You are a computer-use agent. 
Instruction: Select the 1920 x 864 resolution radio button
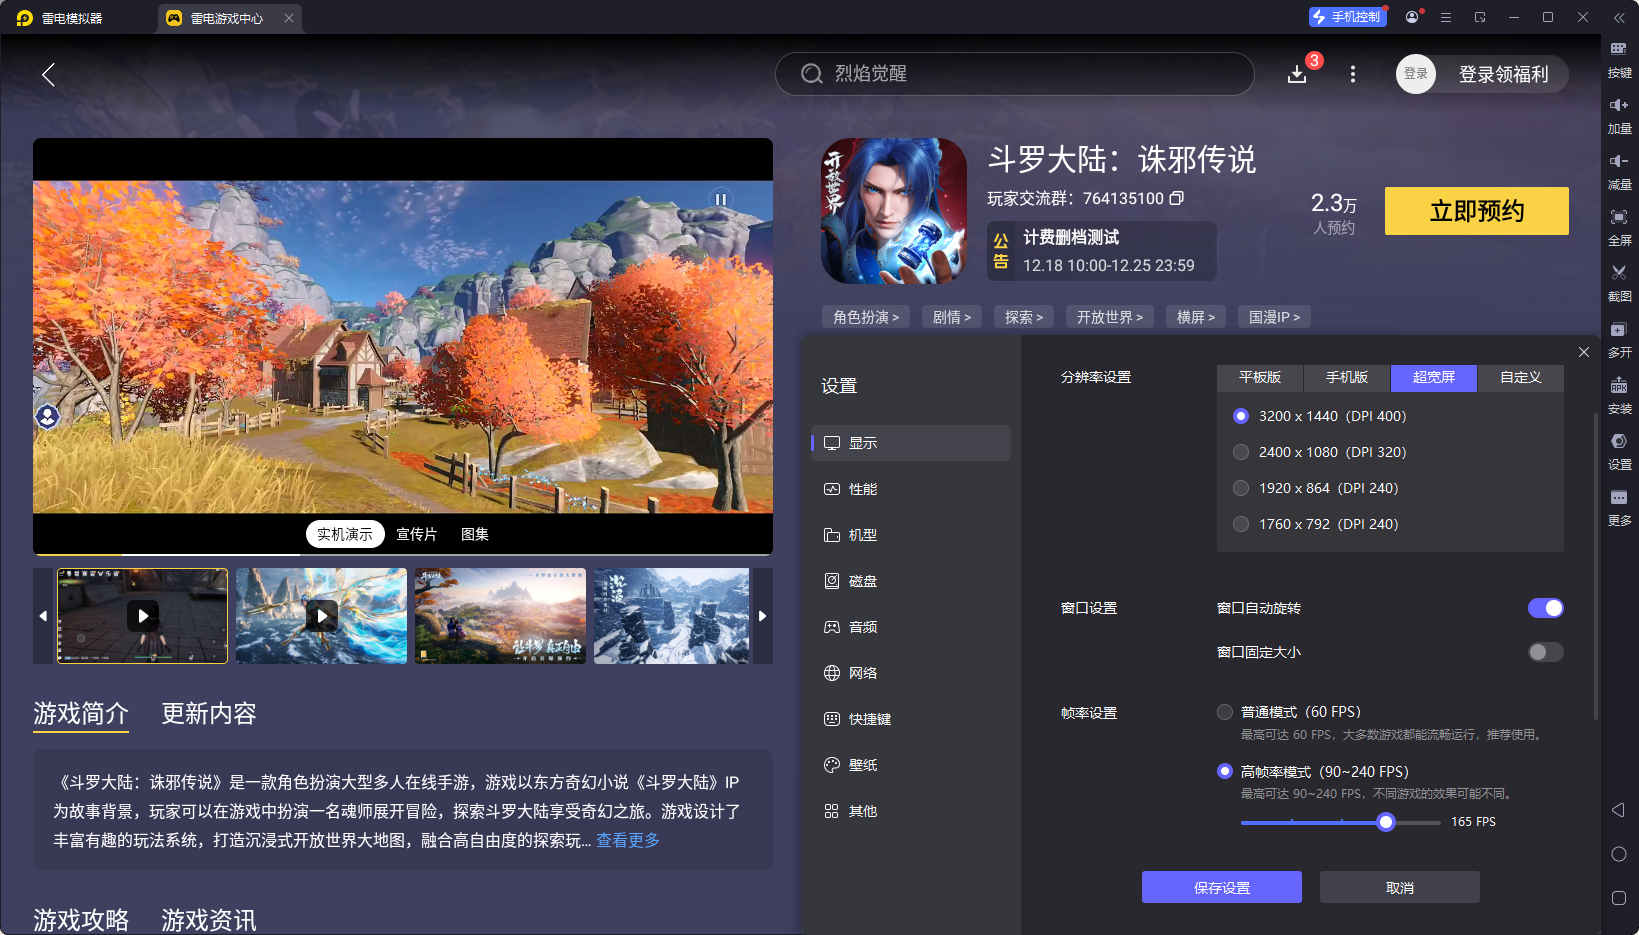point(1241,488)
